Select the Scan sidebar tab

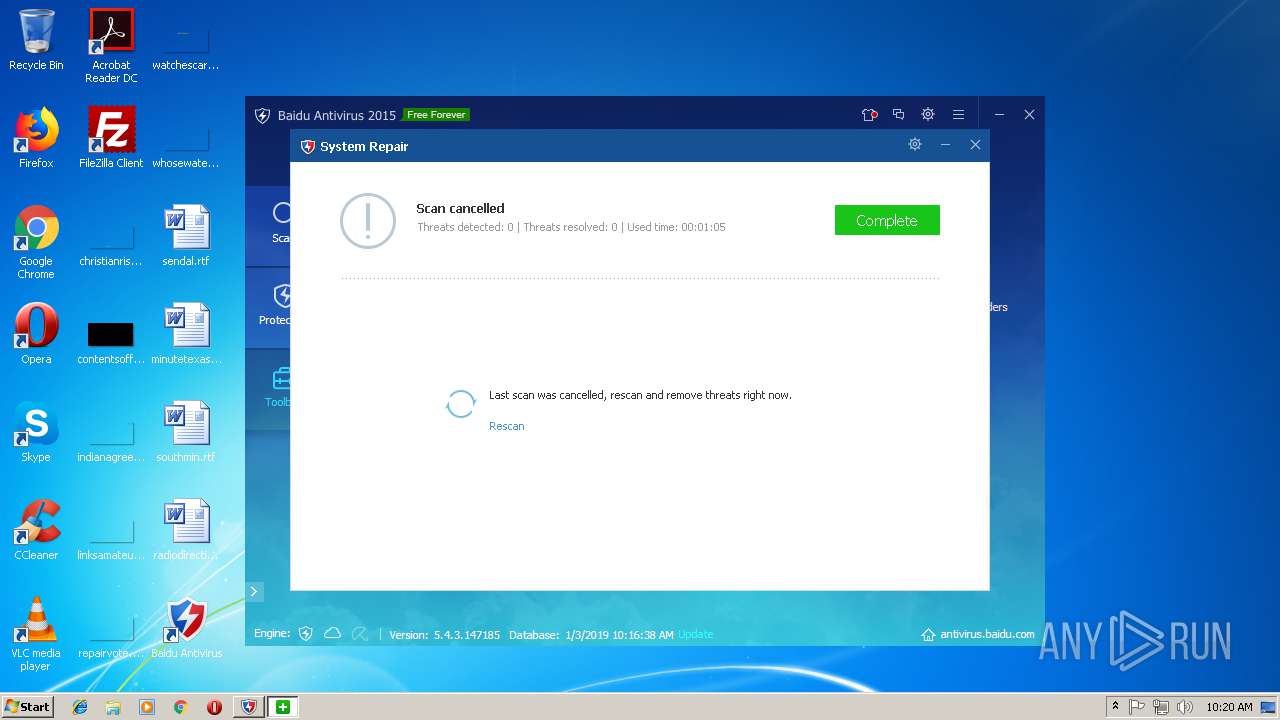(x=268, y=225)
